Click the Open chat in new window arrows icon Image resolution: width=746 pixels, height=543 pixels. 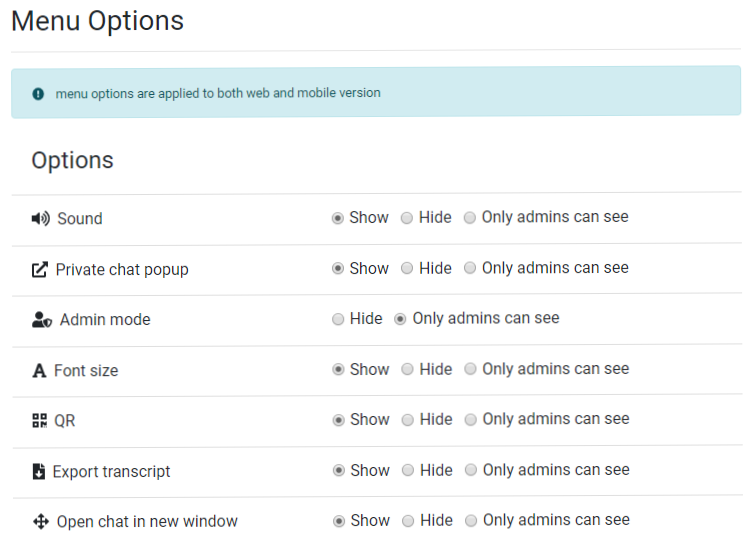click(x=41, y=522)
